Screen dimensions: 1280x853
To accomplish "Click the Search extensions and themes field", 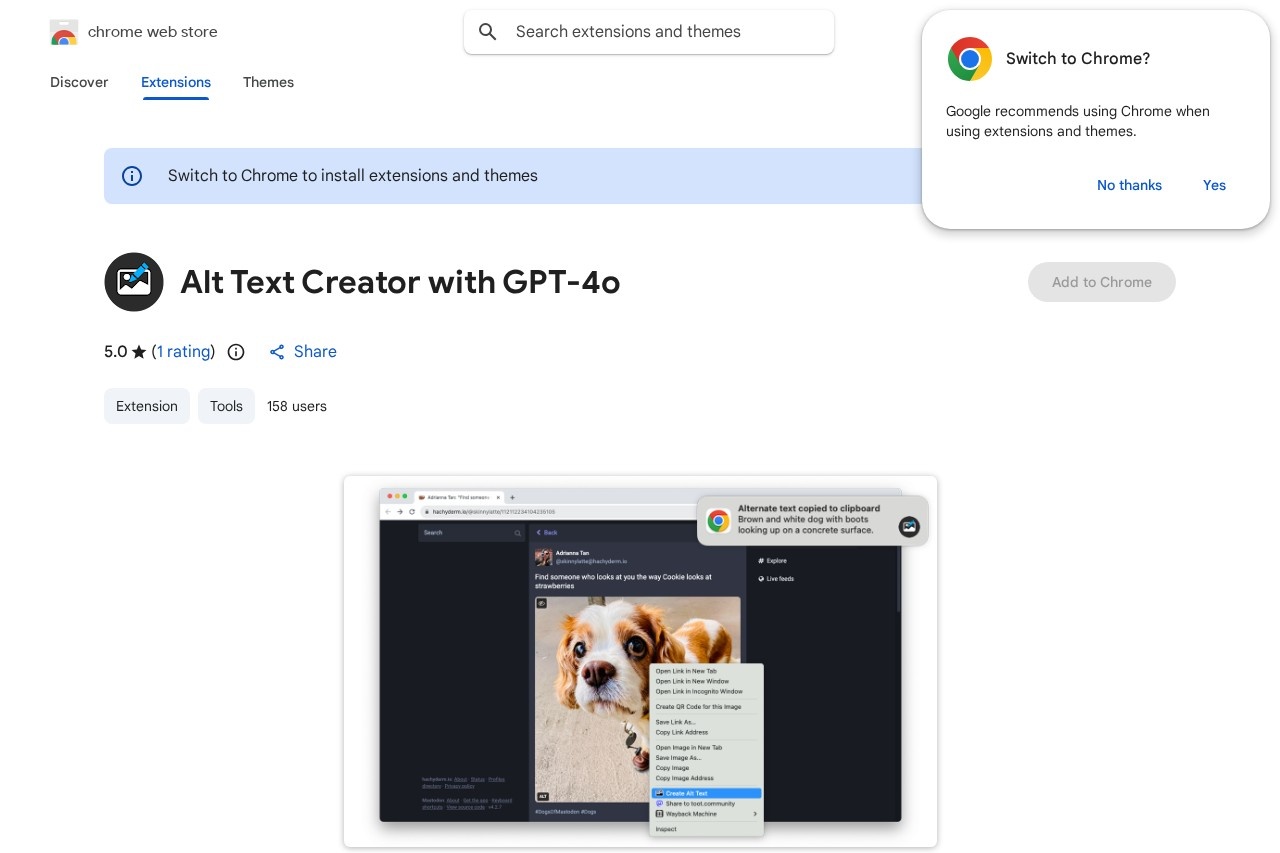I will pyautogui.click(x=649, y=31).
